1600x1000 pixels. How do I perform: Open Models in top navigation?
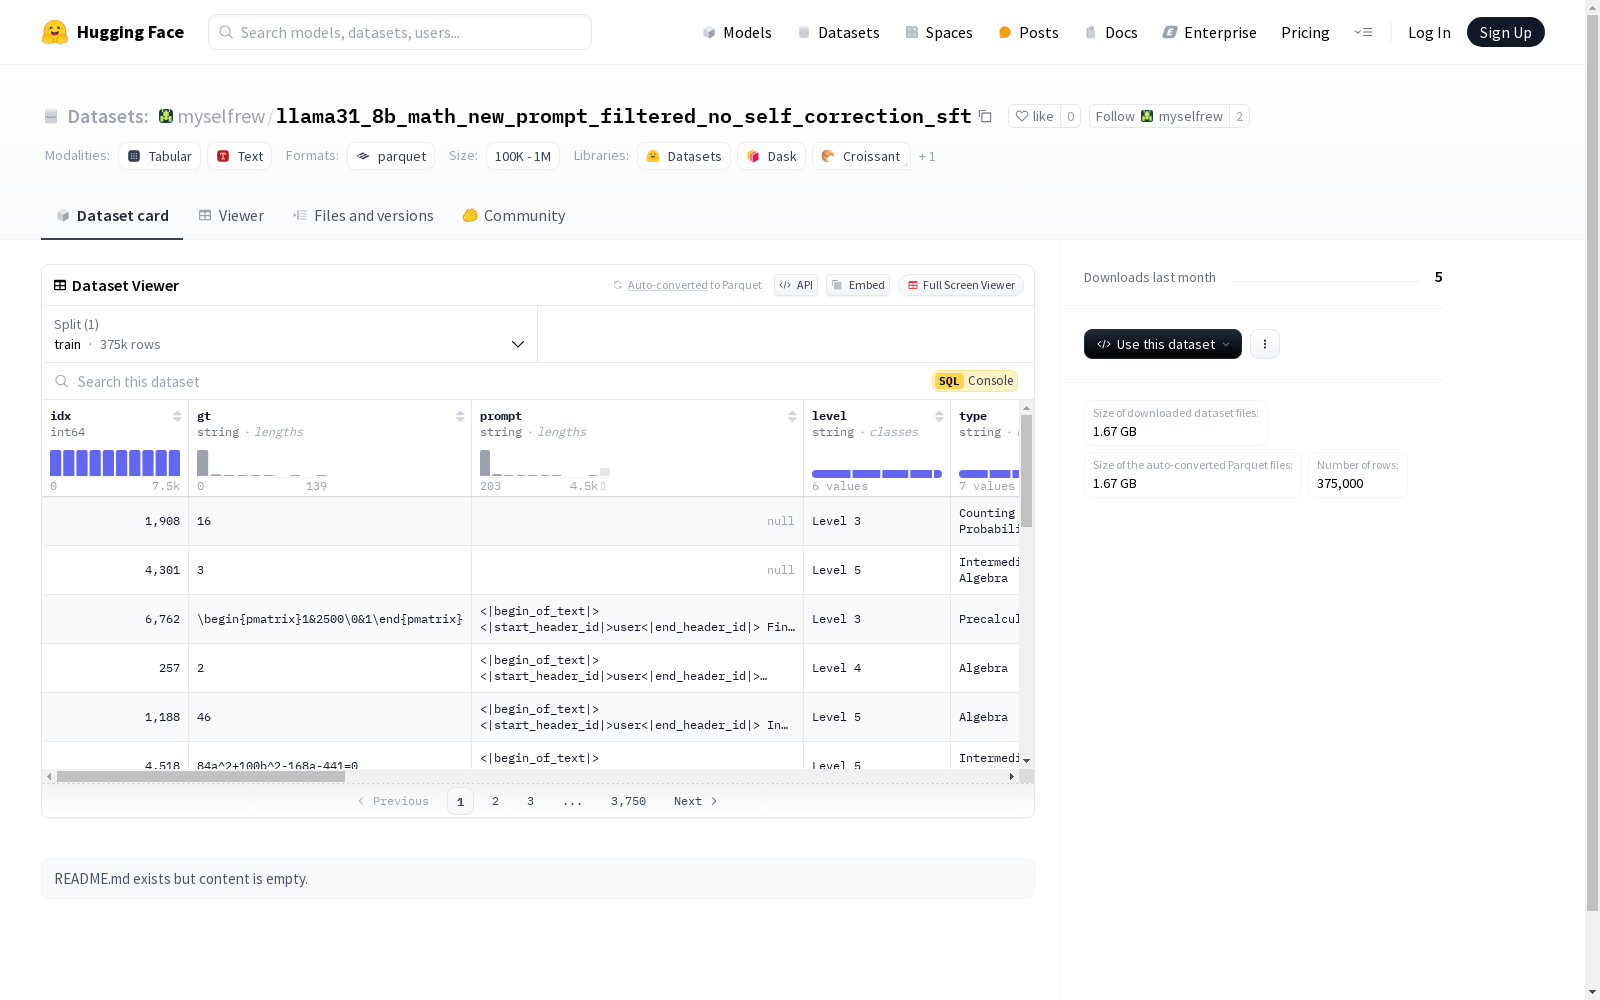point(737,32)
